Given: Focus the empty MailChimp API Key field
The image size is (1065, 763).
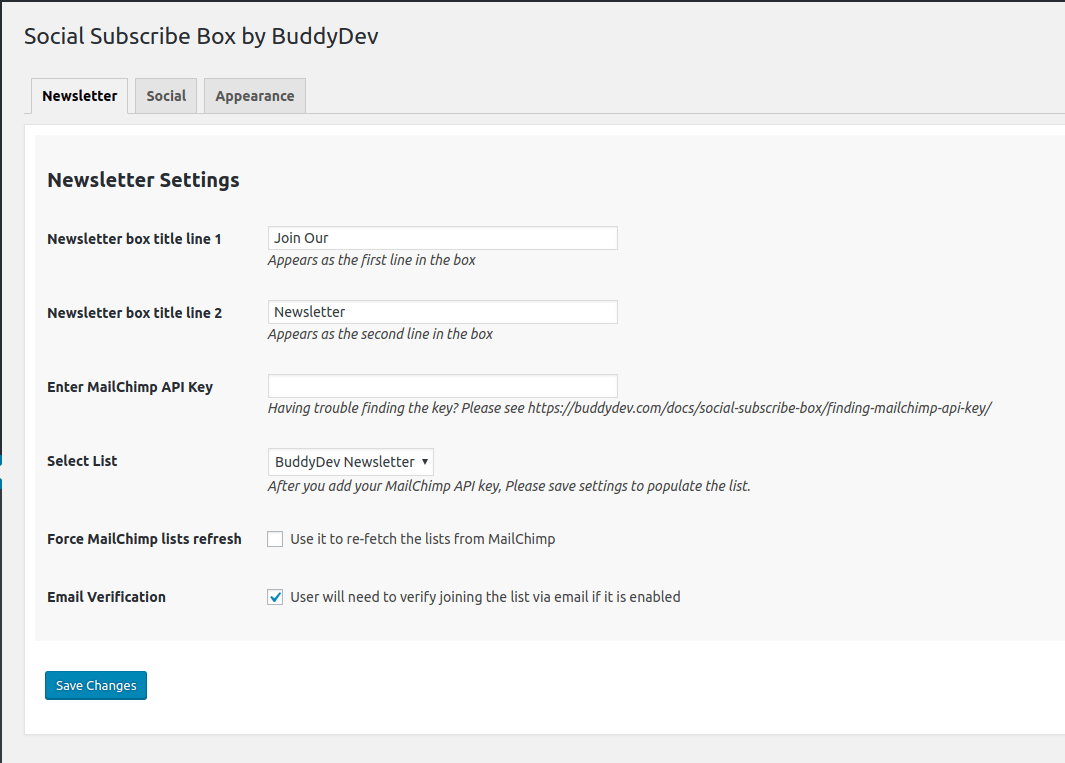Looking at the screenshot, I should [443, 386].
